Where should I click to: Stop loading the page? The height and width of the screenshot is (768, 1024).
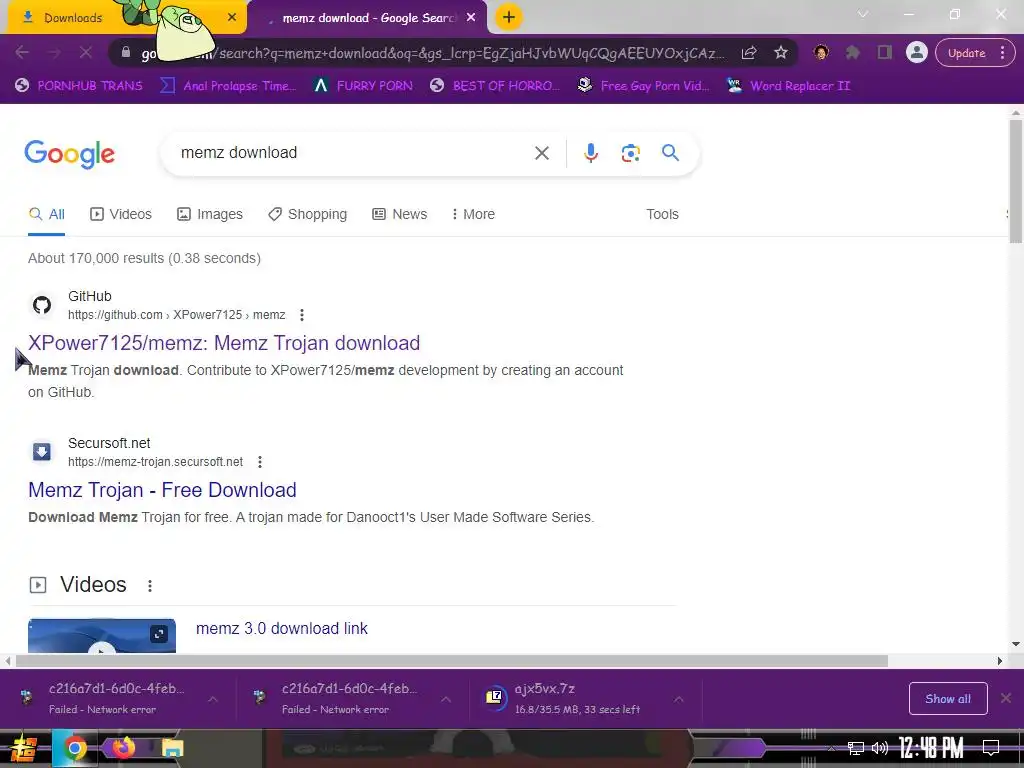pyautogui.click(x=86, y=53)
